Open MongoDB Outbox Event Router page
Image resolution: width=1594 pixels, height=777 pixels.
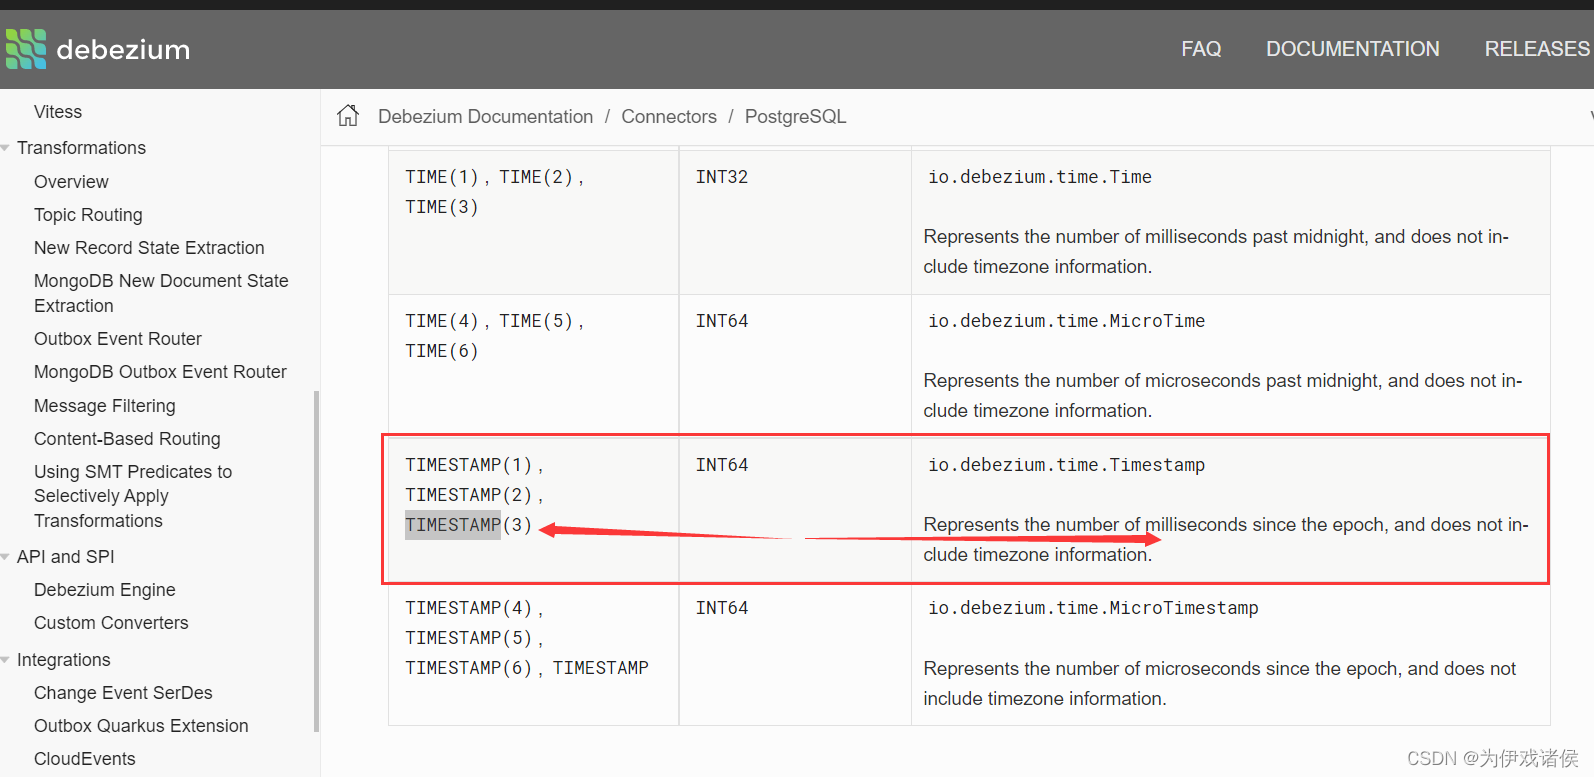point(160,372)
